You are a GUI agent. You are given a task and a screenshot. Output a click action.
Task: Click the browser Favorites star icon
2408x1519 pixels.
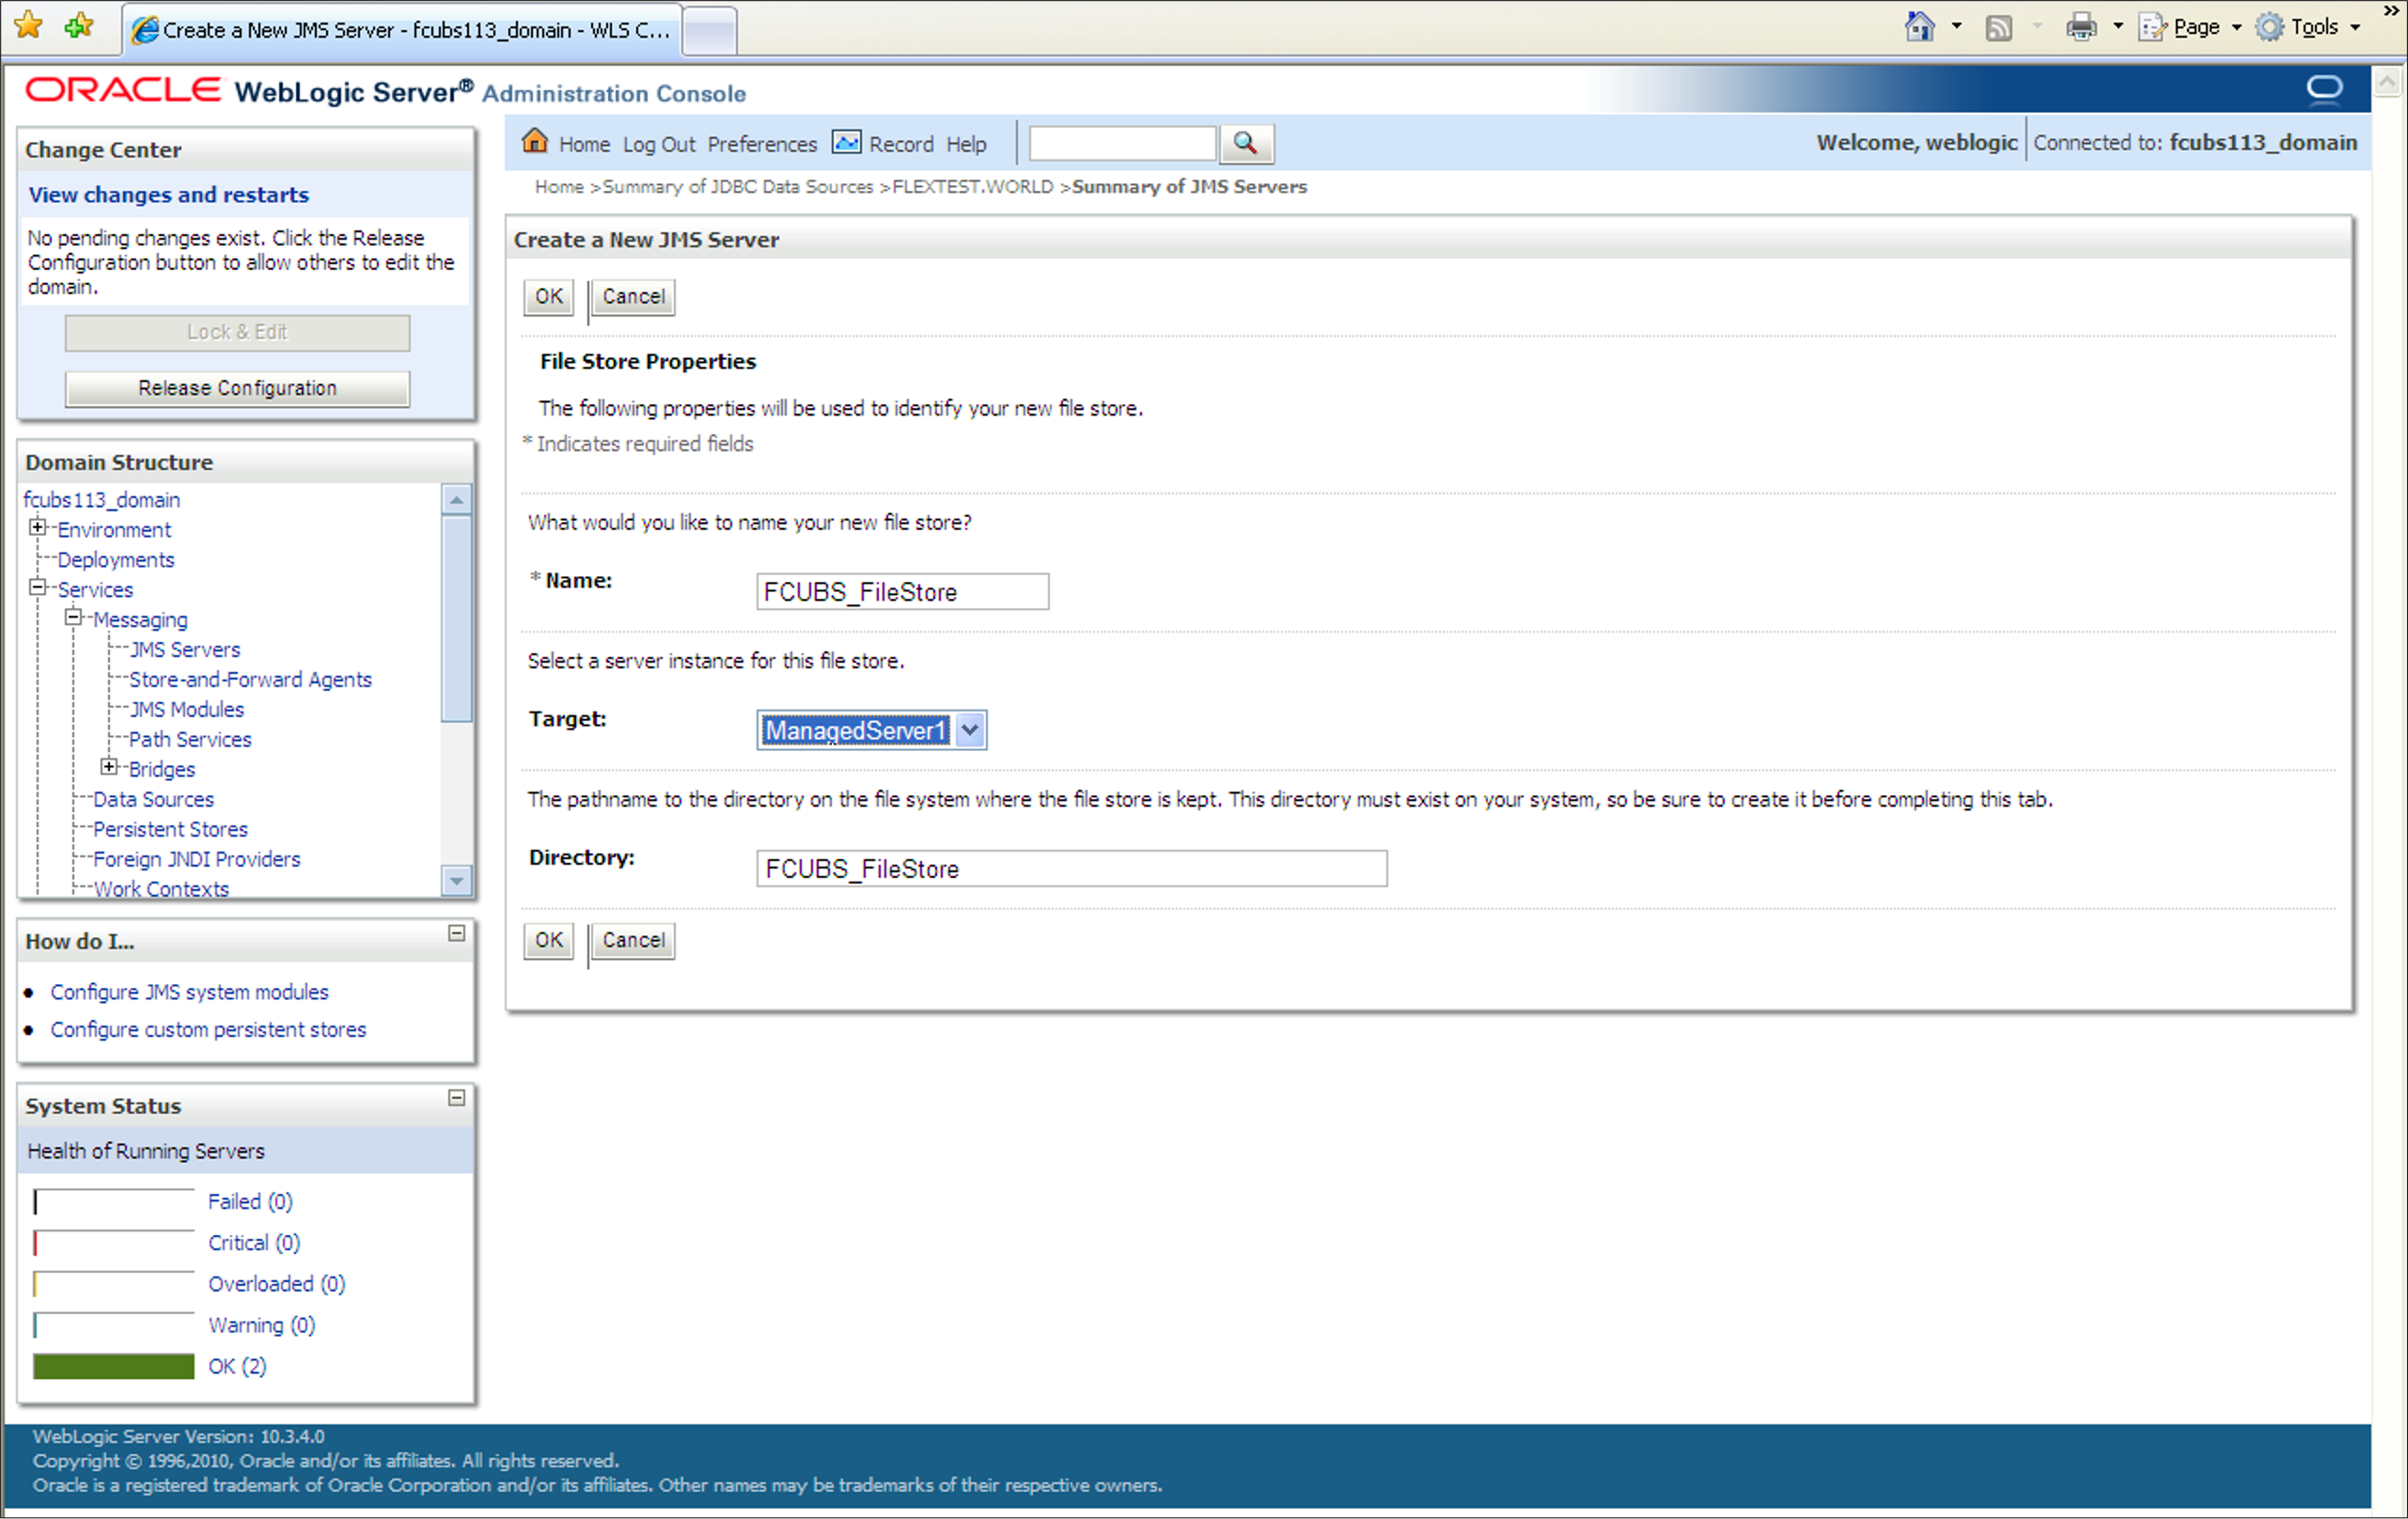point(29,26)
